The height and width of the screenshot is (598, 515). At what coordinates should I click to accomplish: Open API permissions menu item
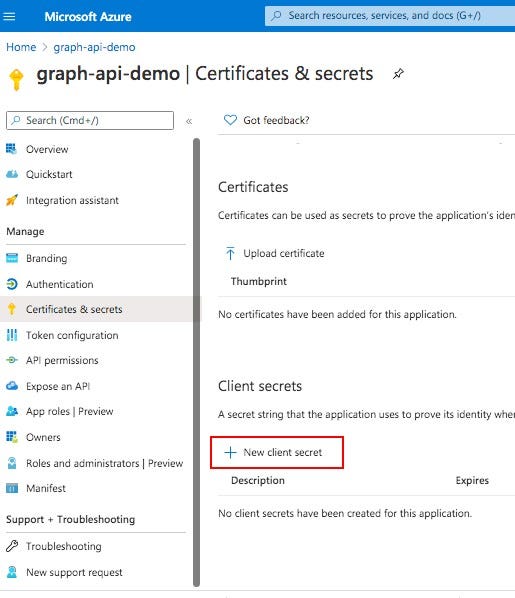click(x=62, y=361)
